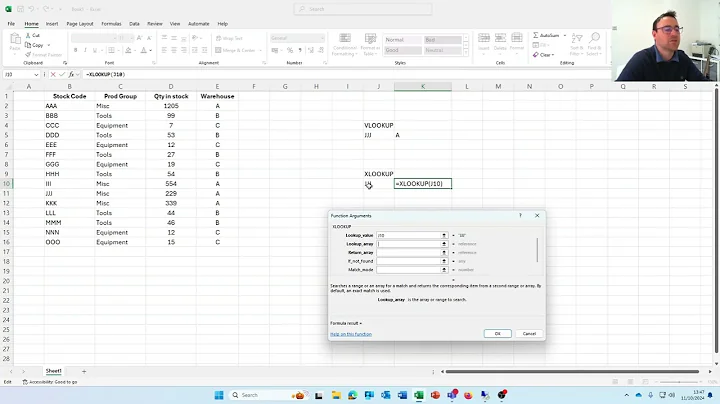Click the Center alignment icon
Screen dimensions: 720x404
(x=174, y=50)
